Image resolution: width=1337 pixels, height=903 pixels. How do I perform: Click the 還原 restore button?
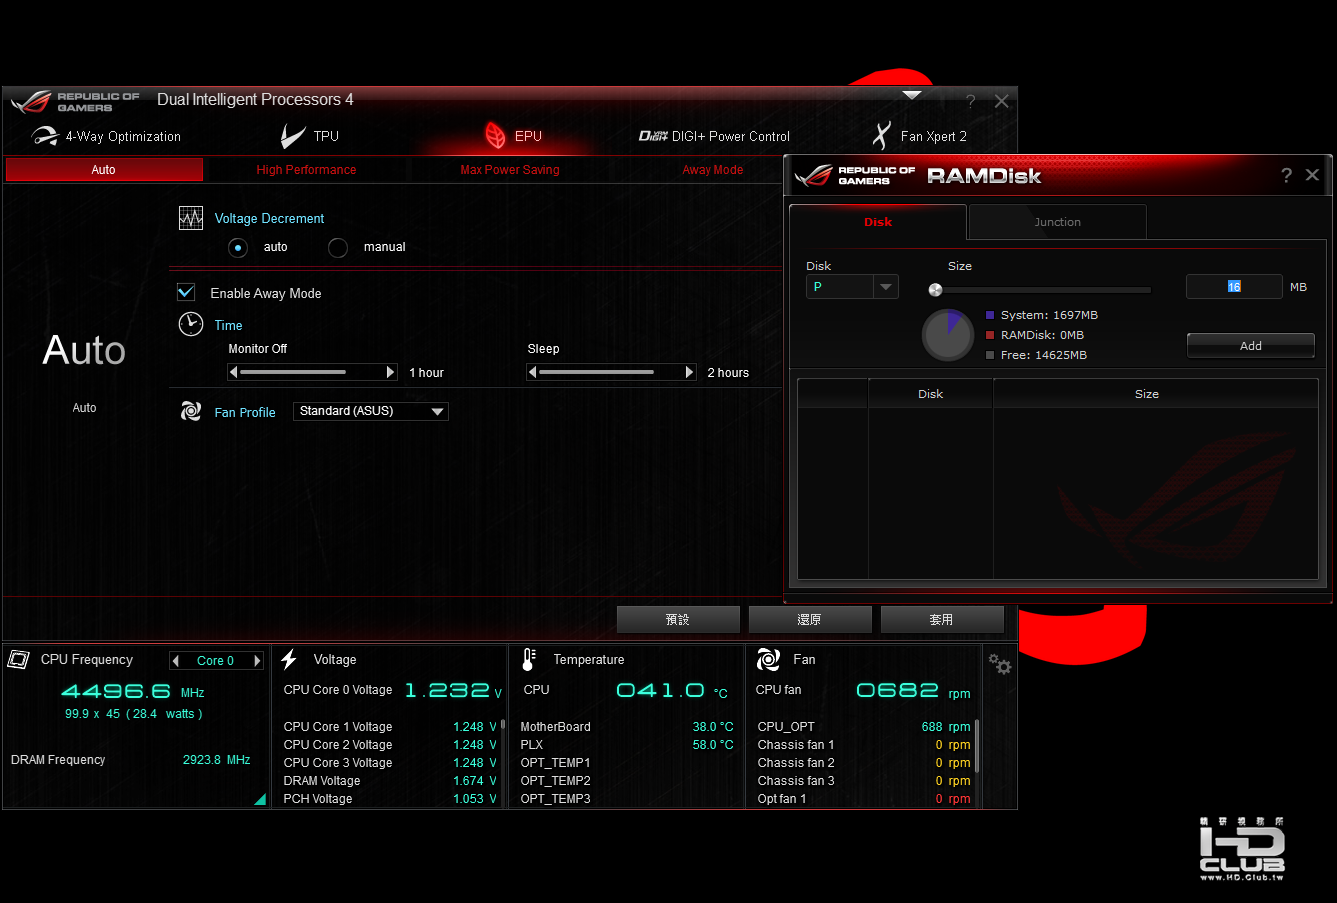tap(810, 620)
